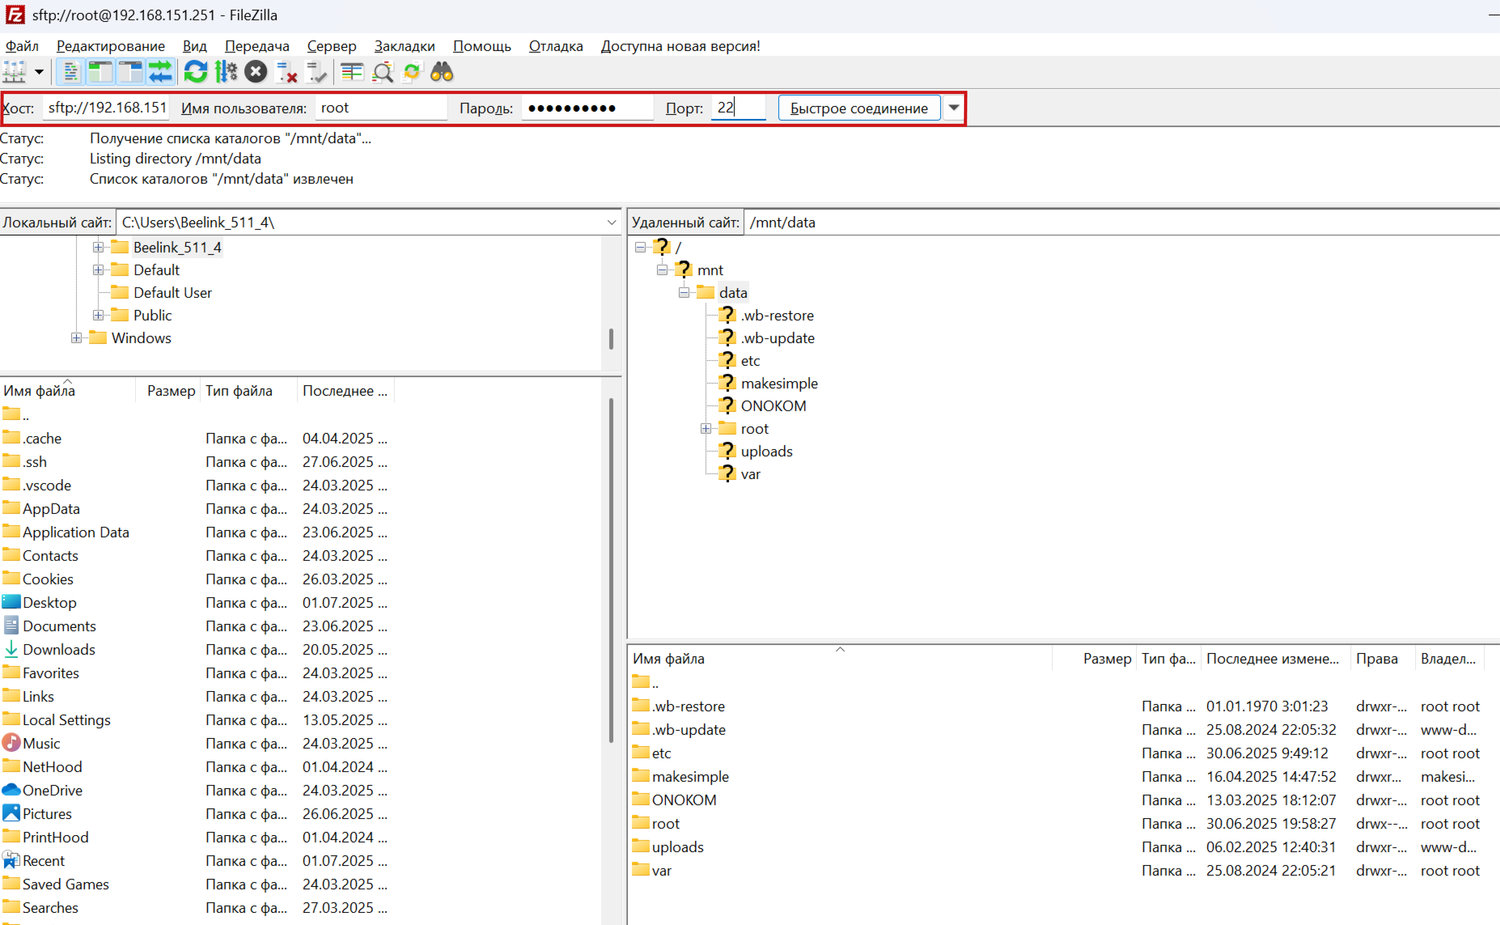Expand the Default local tree node
Viewport: 1500px width, 925px height.
coord(98,270)
